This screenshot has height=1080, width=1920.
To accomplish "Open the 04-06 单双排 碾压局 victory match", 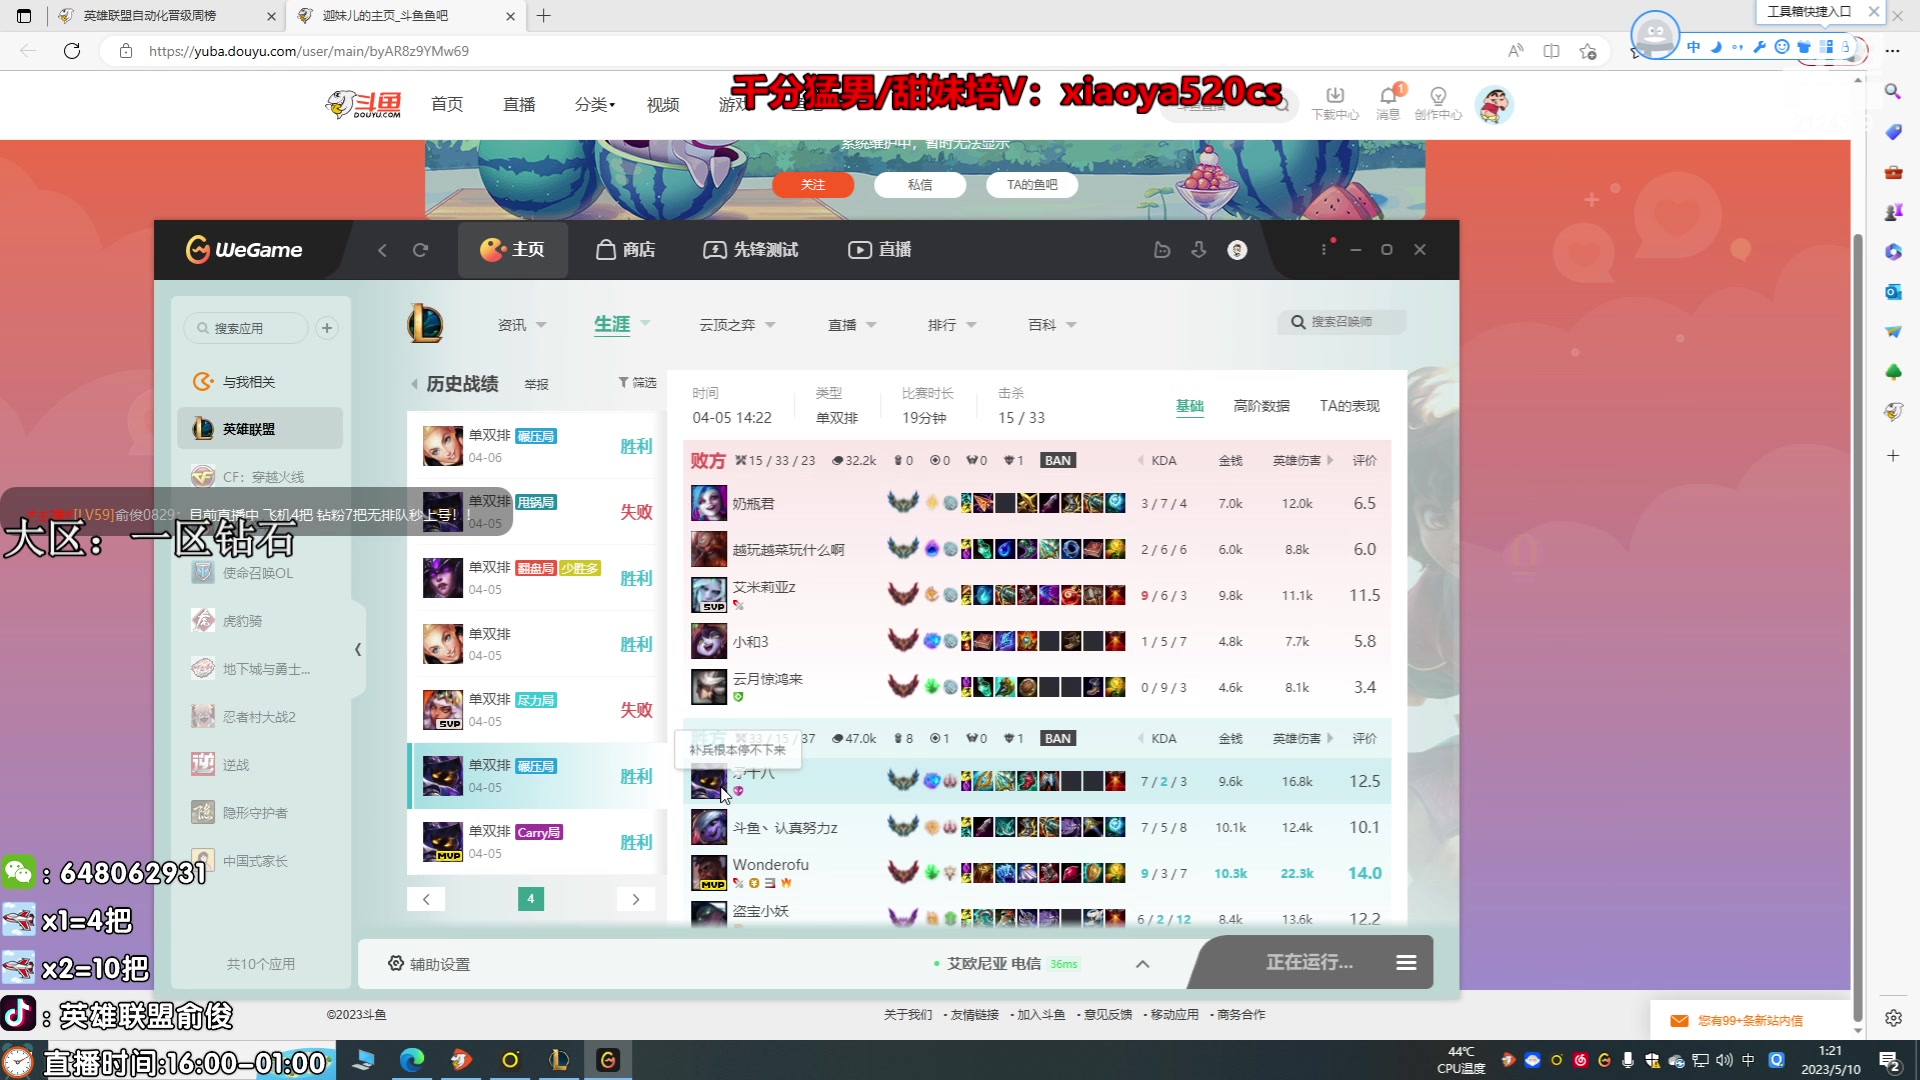I will click(535, 446).
